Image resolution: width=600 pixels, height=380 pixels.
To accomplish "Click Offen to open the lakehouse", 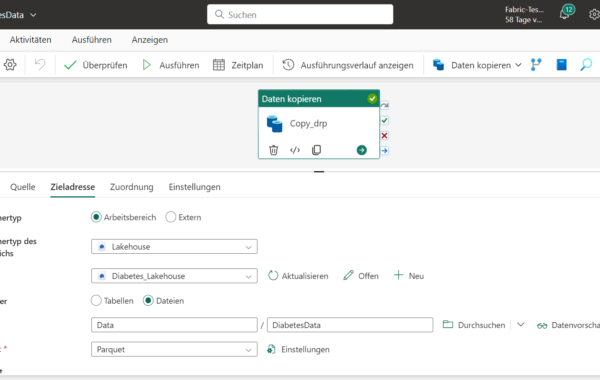I will [x=361, y=276].
